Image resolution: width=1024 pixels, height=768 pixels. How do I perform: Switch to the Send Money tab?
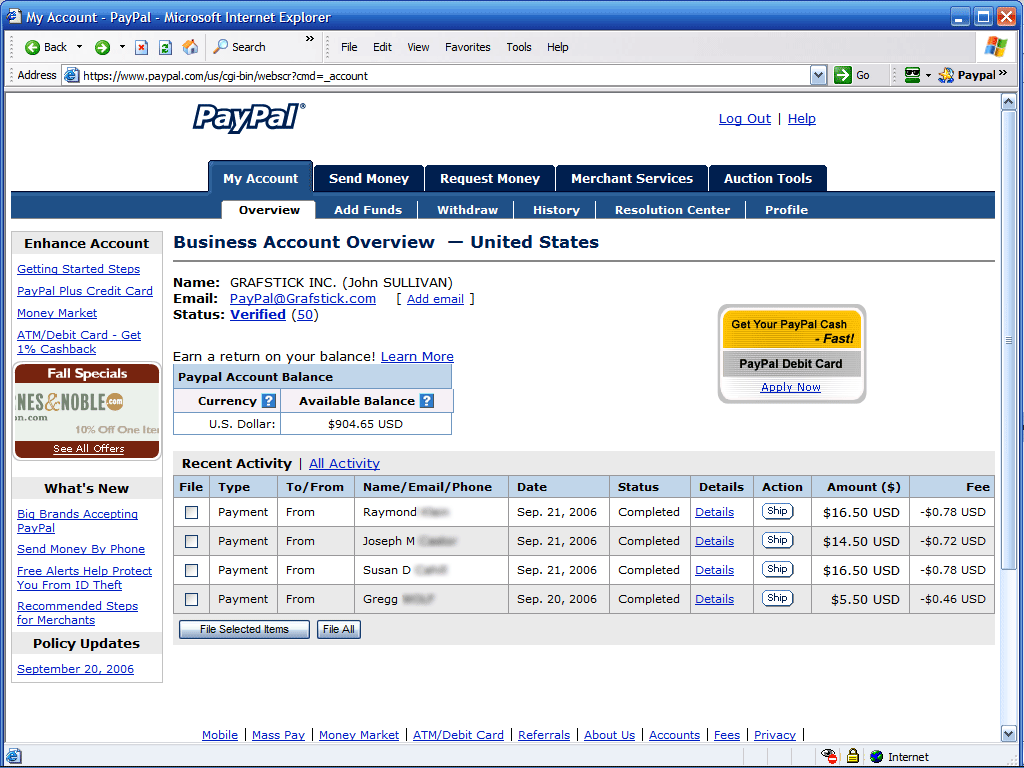[368, 178]
